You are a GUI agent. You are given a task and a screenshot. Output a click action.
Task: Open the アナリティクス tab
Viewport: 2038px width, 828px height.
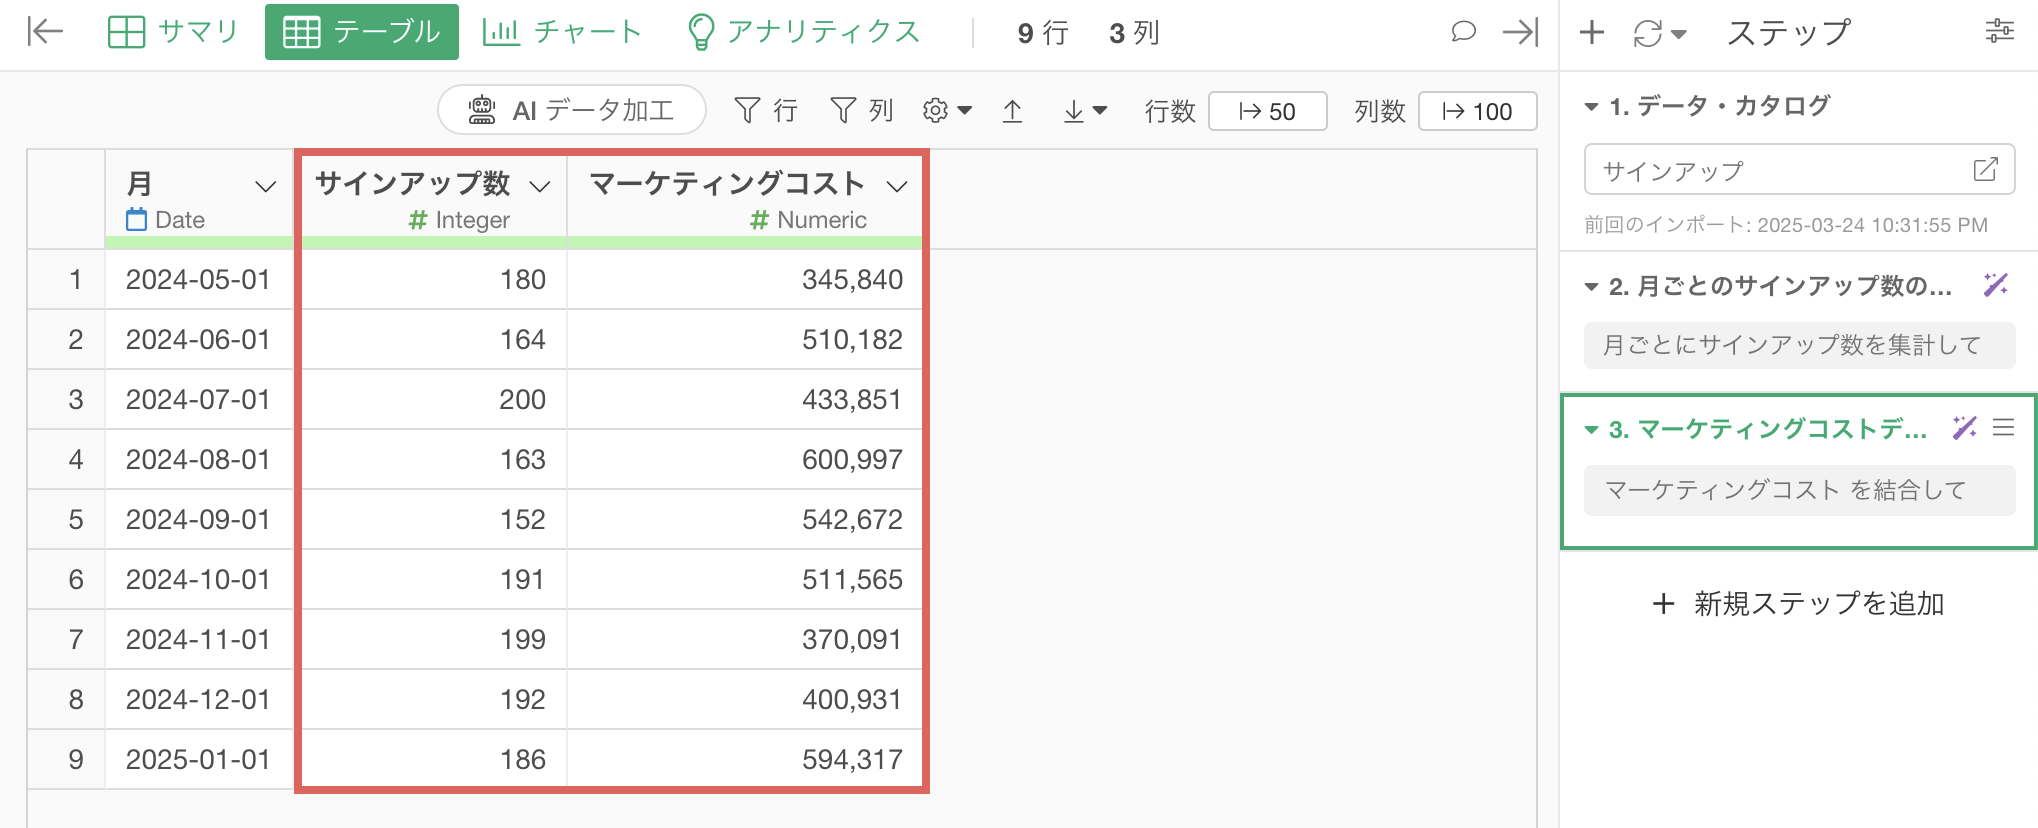point(803,32)
